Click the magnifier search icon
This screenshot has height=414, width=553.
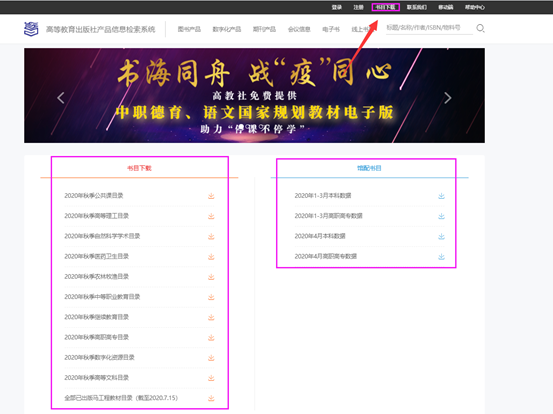pos(480,28)
